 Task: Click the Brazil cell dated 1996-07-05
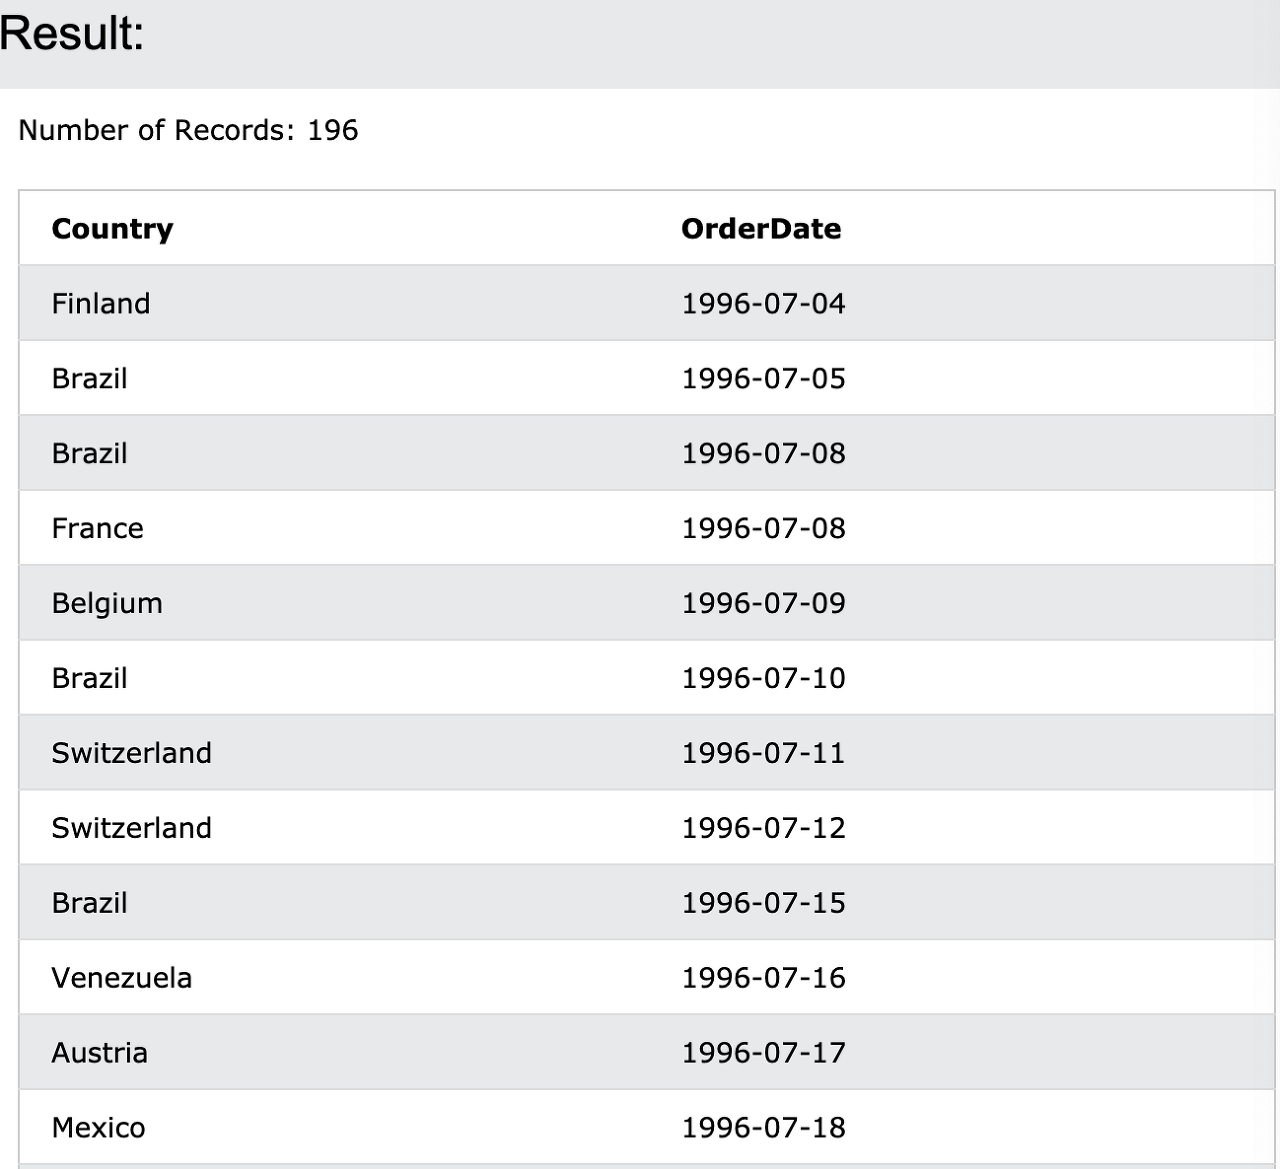(x=90, y=378)
